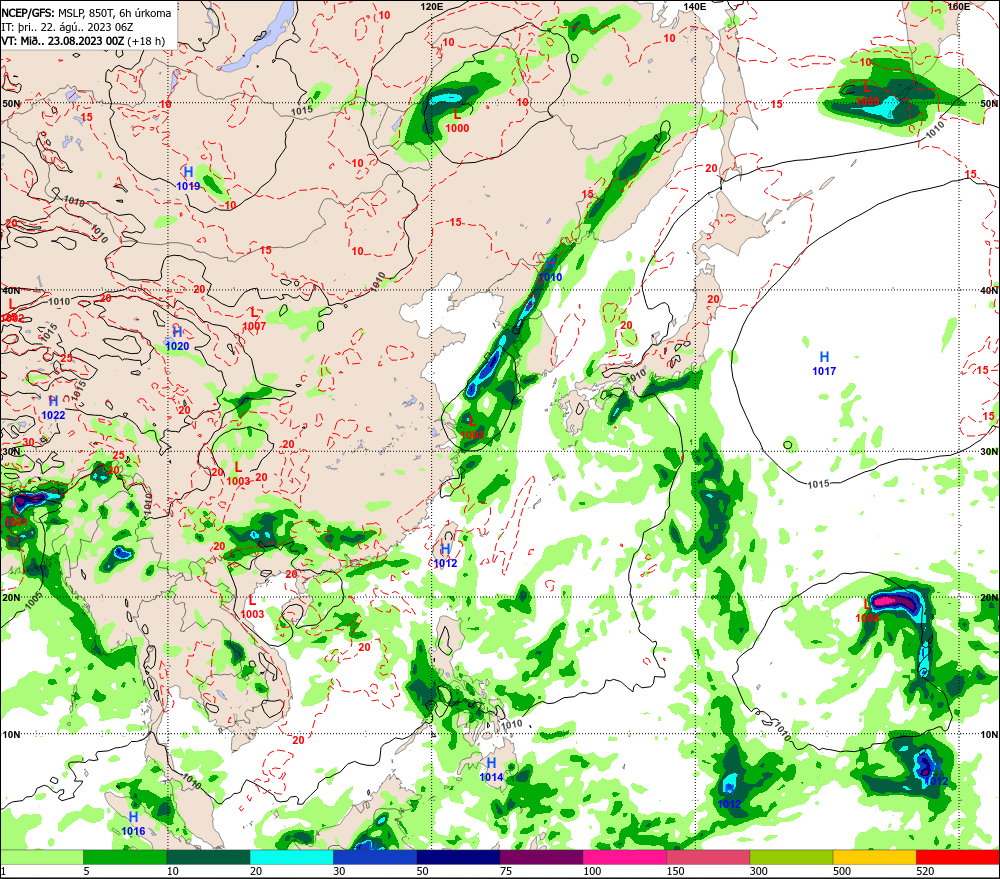Click the legend value label '100'

point(592,871)
